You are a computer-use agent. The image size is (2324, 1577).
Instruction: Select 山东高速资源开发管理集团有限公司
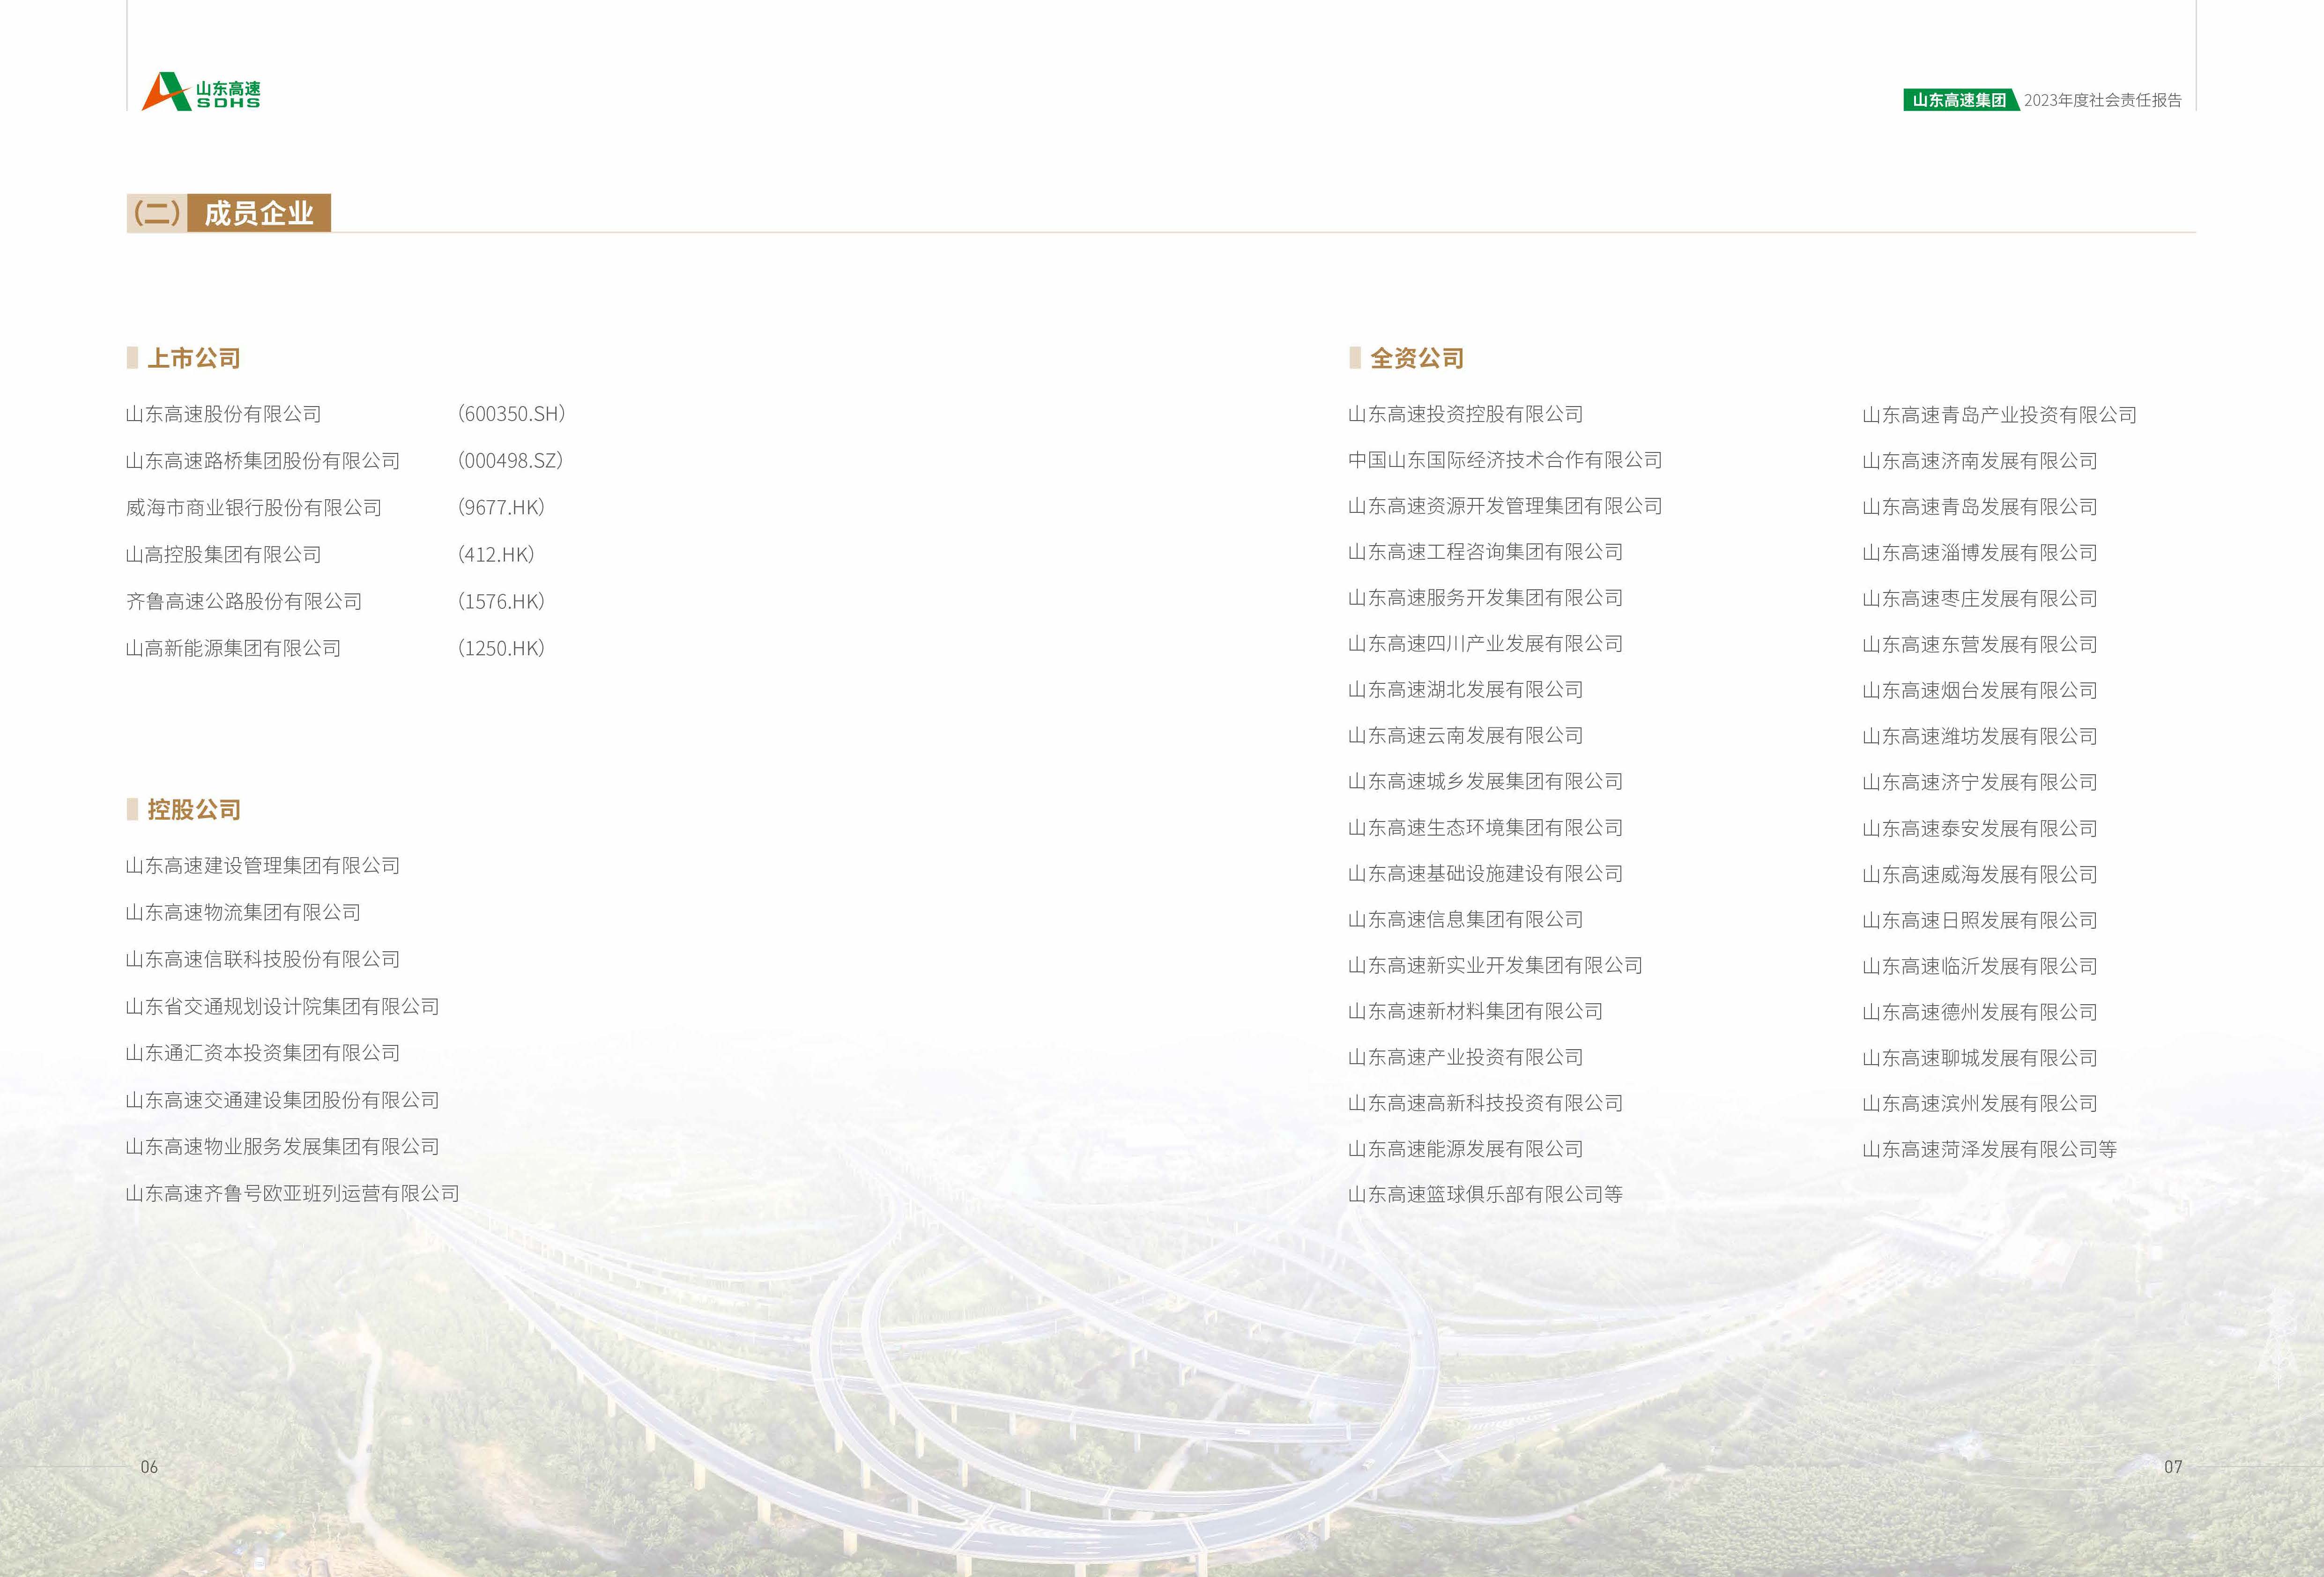(x=1505, y=506)
